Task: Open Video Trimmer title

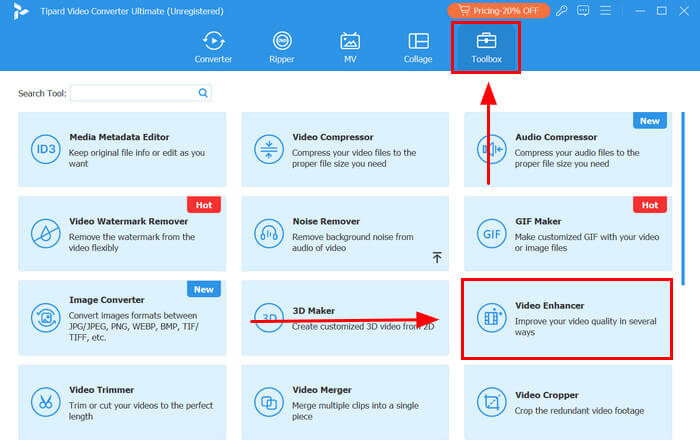Action: point(101,390)
